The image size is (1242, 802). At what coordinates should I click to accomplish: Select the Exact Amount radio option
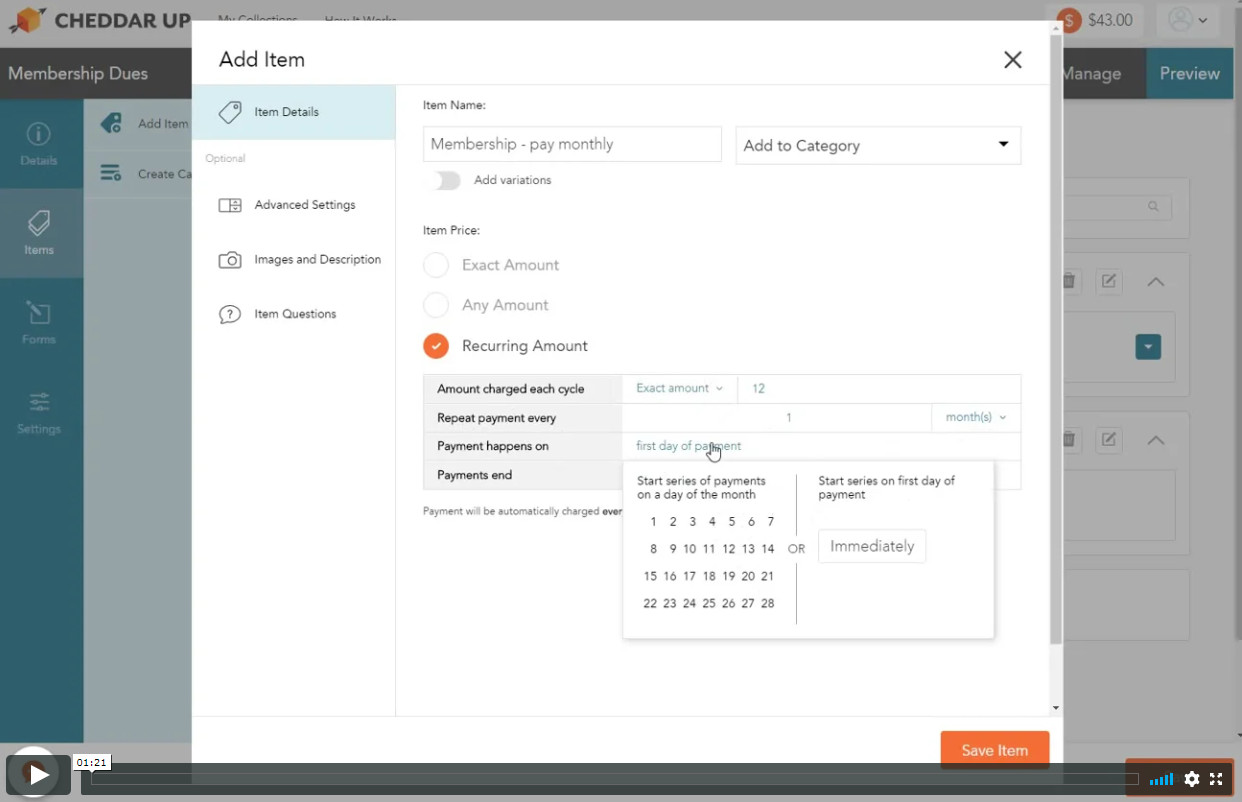click(436, 265)
